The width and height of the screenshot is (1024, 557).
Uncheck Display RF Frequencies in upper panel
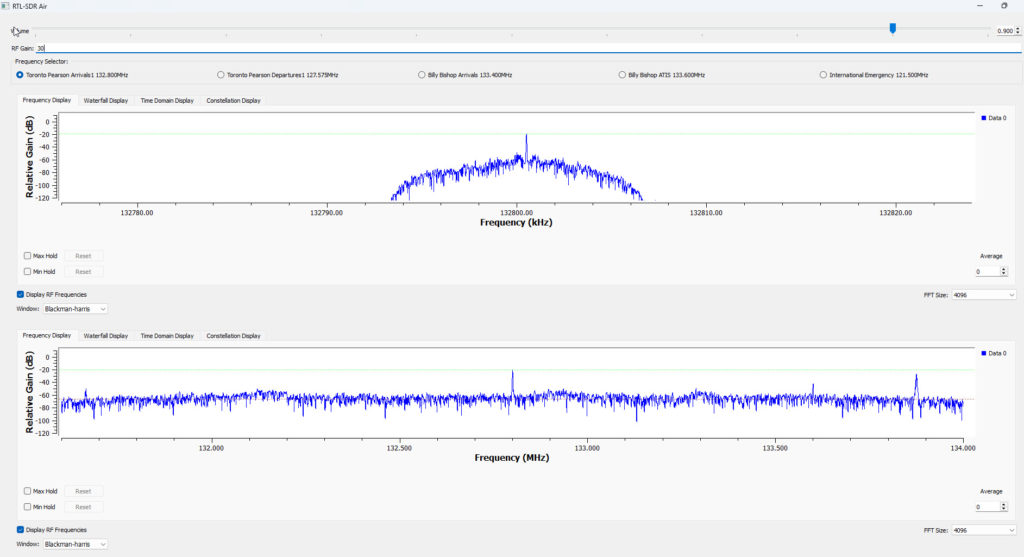click(21, 295)
